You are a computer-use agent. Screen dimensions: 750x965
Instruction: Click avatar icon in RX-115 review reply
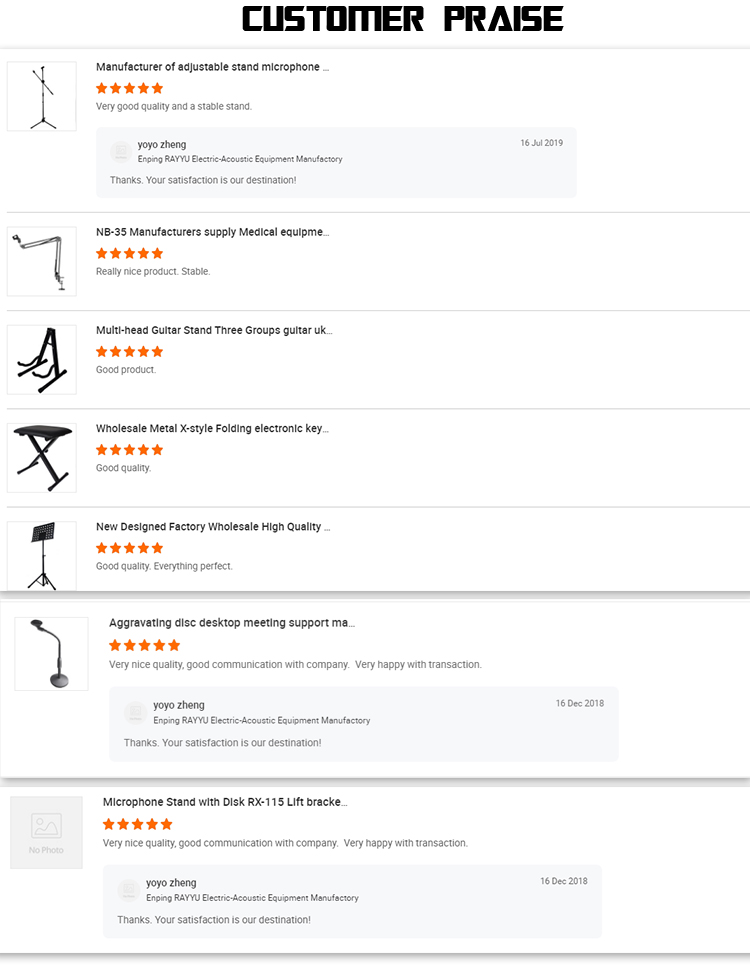coord(129,890)
